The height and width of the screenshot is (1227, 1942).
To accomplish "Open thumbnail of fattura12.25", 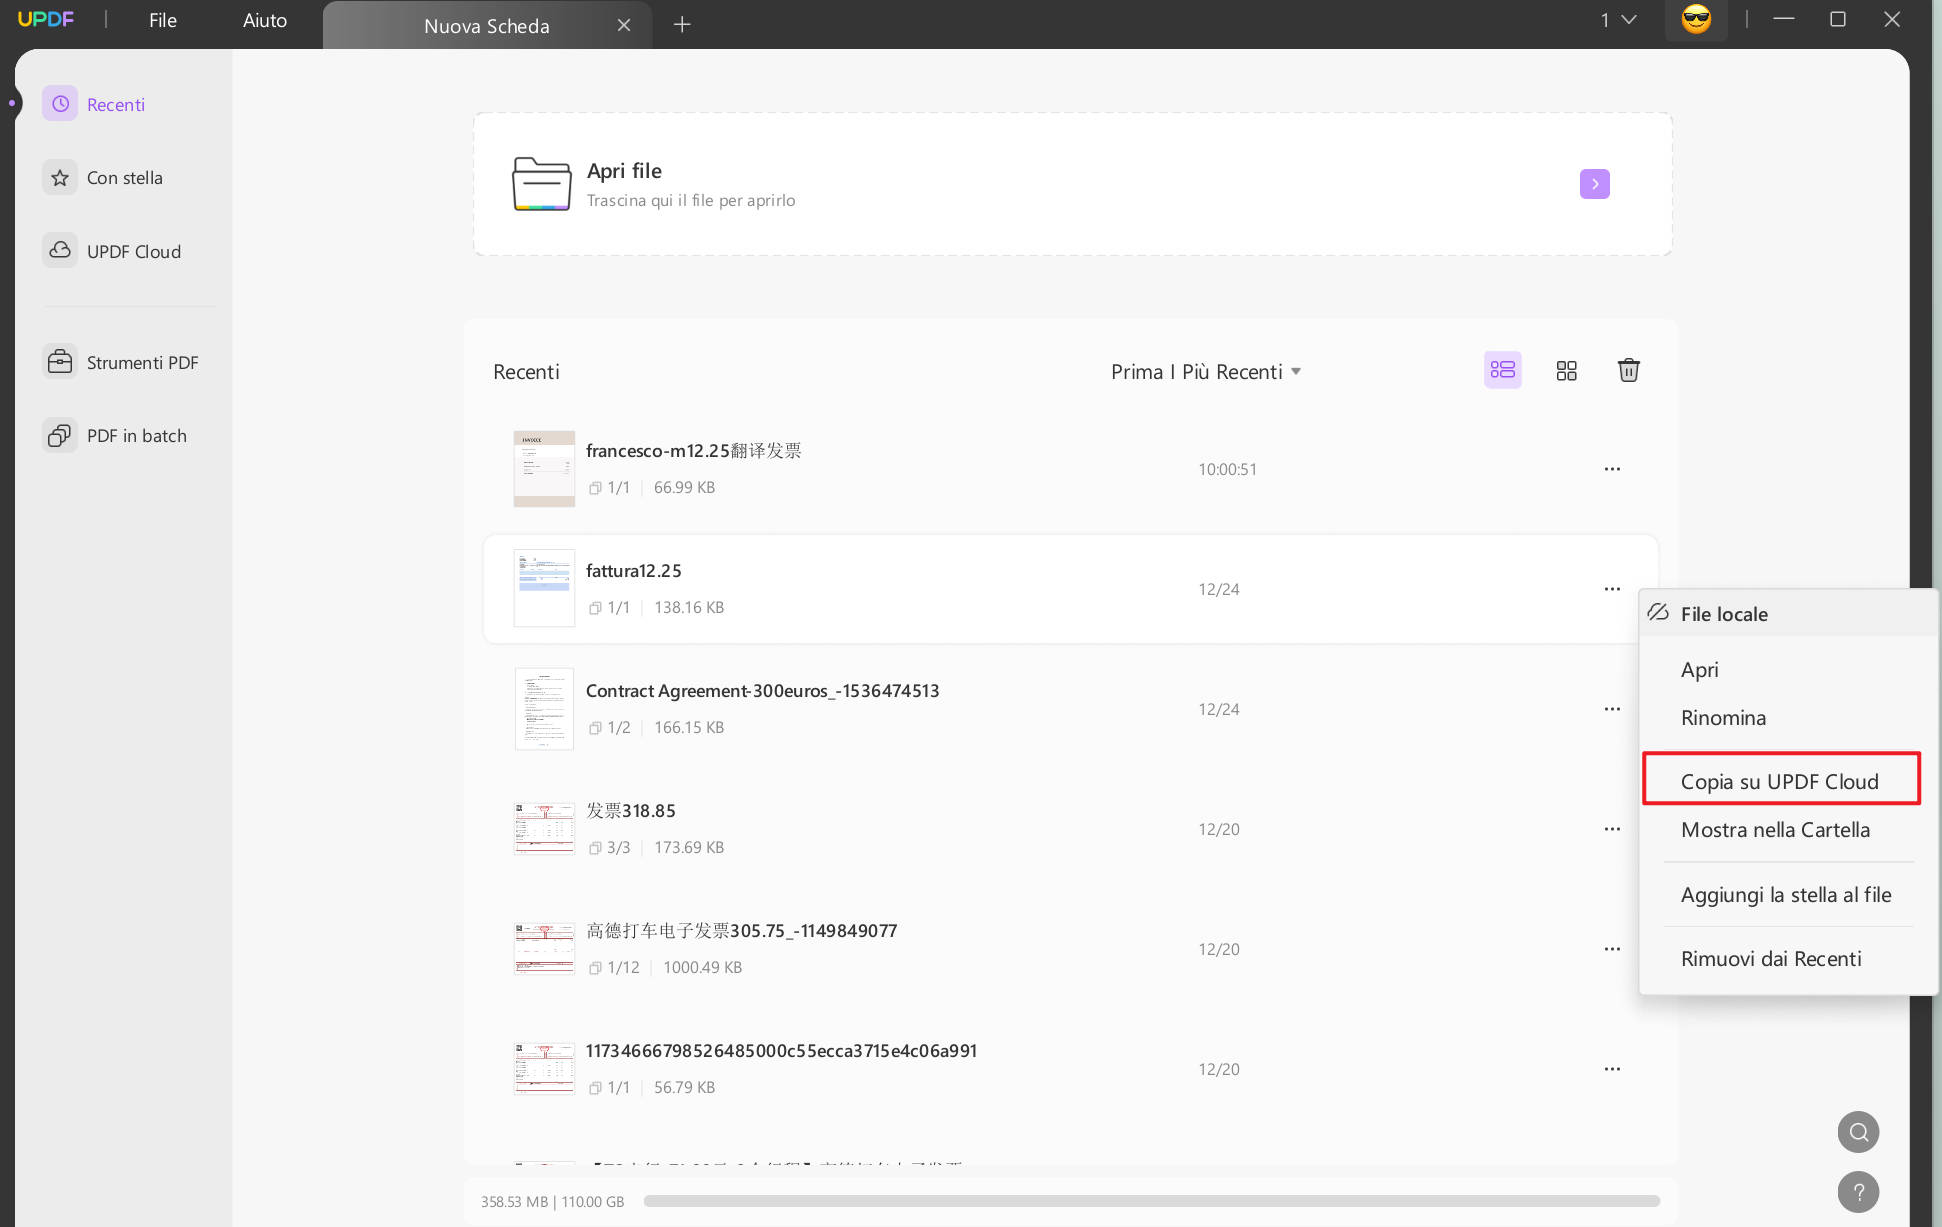I will [544, 589].
